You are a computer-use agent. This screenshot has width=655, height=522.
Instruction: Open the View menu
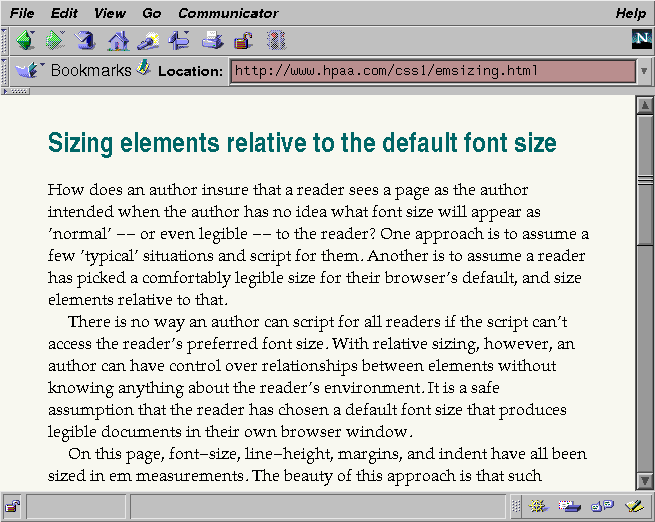pyautogui.click(x=110, y=13)
